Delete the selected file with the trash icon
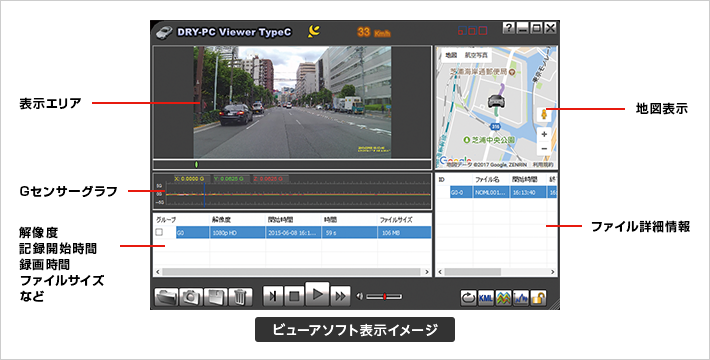Viewport: 710px width, 360px height. point(240,297)
